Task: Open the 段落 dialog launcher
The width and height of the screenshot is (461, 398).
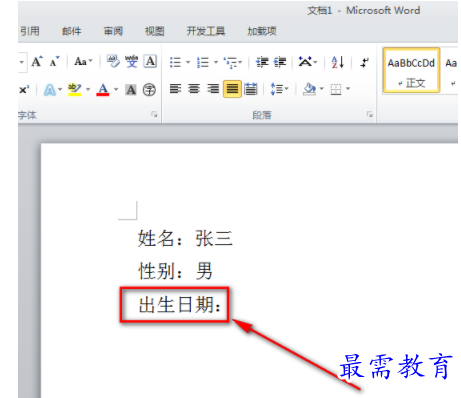Action: pyautogui.click(x=370, y=115)
